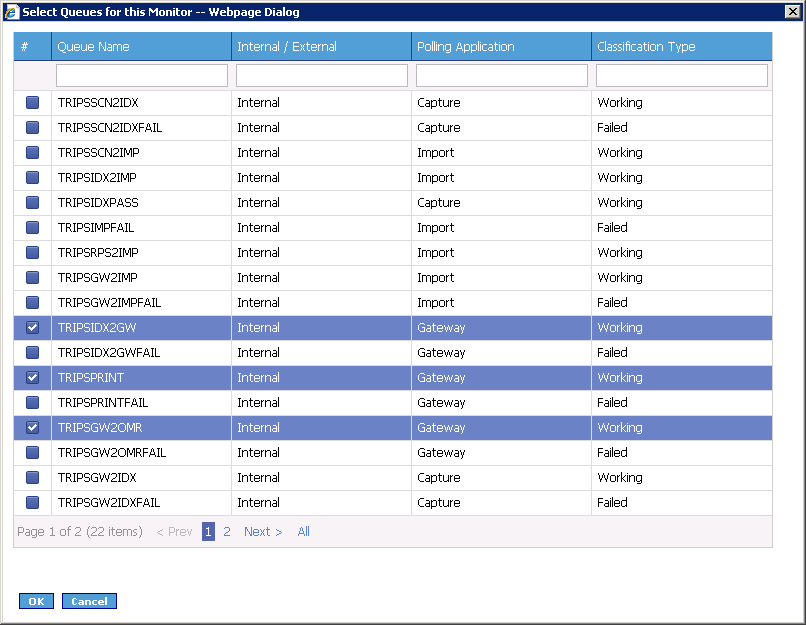
Task: Tick the TRIPSPRINTFAIL checkbox
Action: (32, 403)
